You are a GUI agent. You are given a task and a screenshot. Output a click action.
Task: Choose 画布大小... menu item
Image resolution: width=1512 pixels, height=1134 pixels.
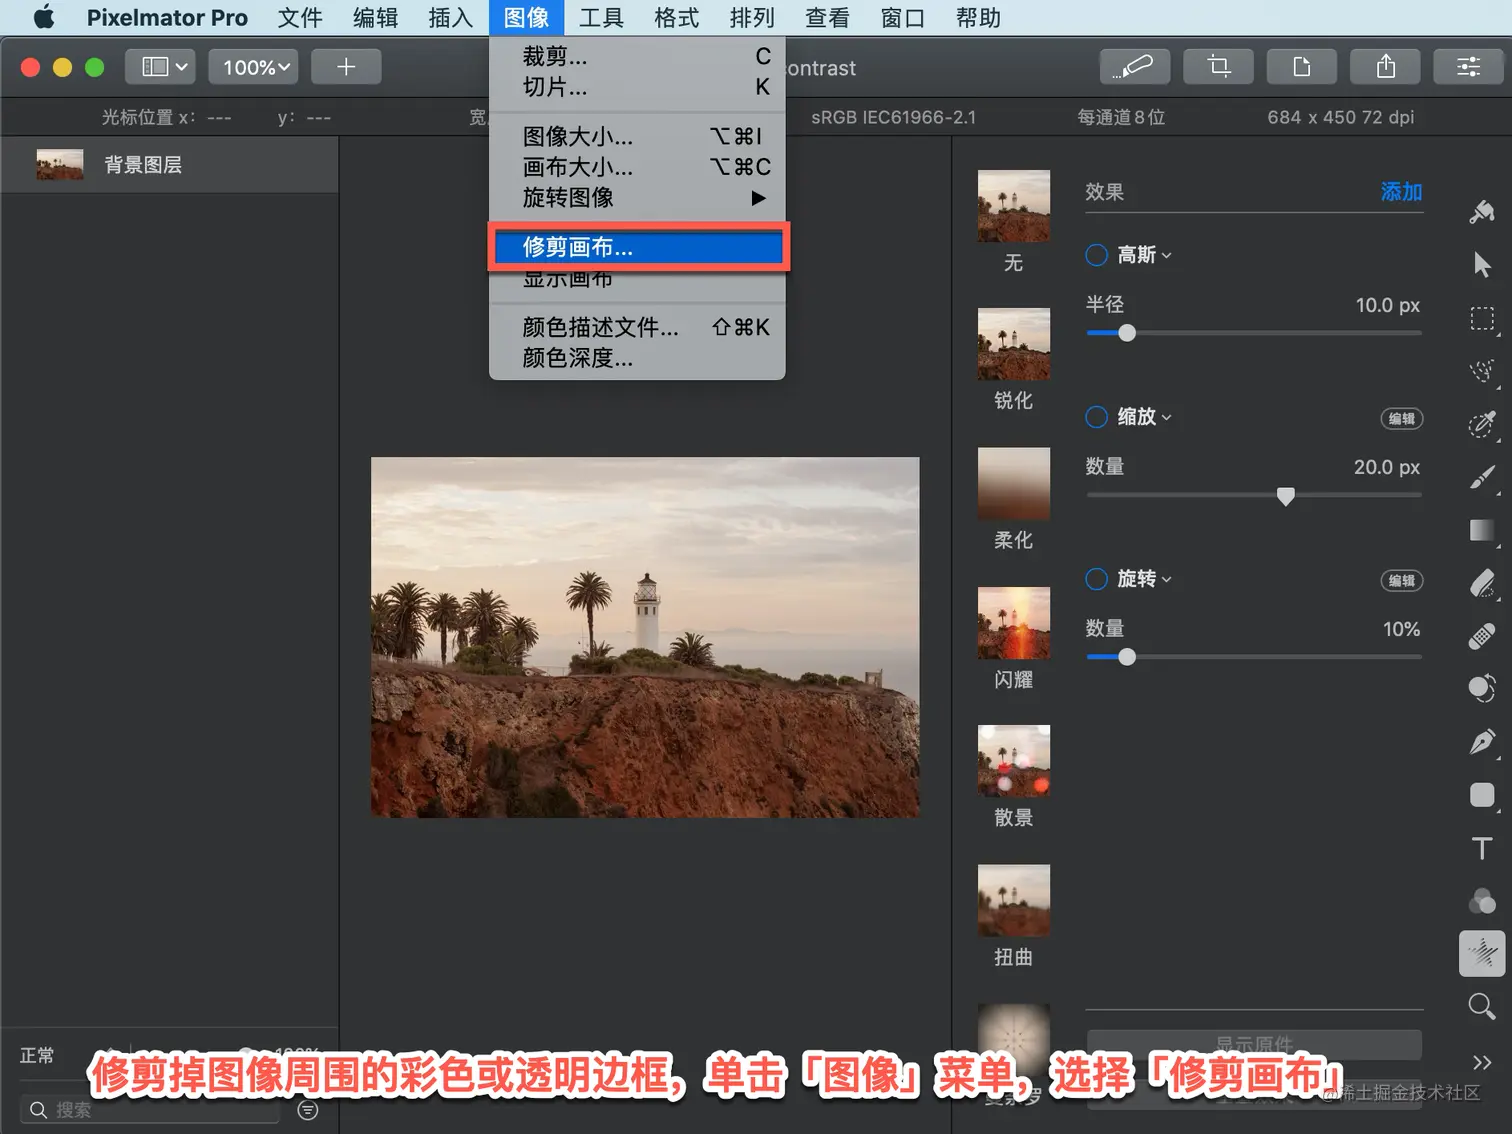click(x=637, y=167)
